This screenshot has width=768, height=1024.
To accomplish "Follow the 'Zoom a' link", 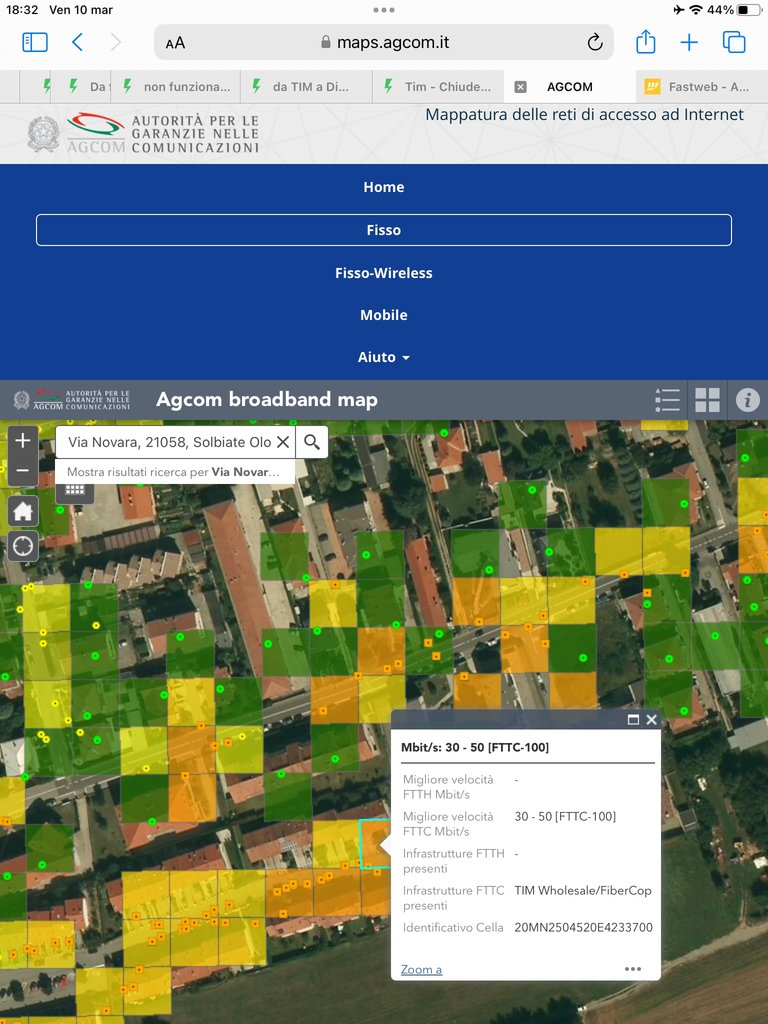I will pos(421,970).
